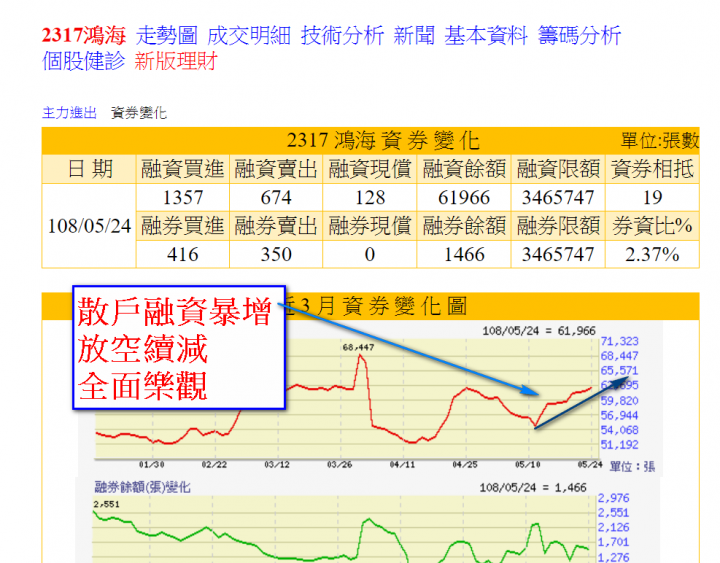Click the 51,192 axis value
Image resolution: width=720 pixels, height=563 pixels.
click(619, 445)
